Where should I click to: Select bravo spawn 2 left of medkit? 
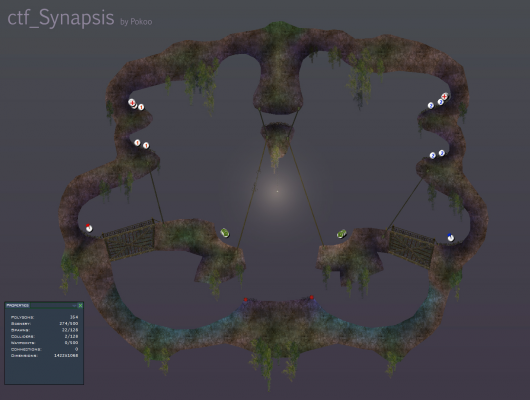point(440,101)
